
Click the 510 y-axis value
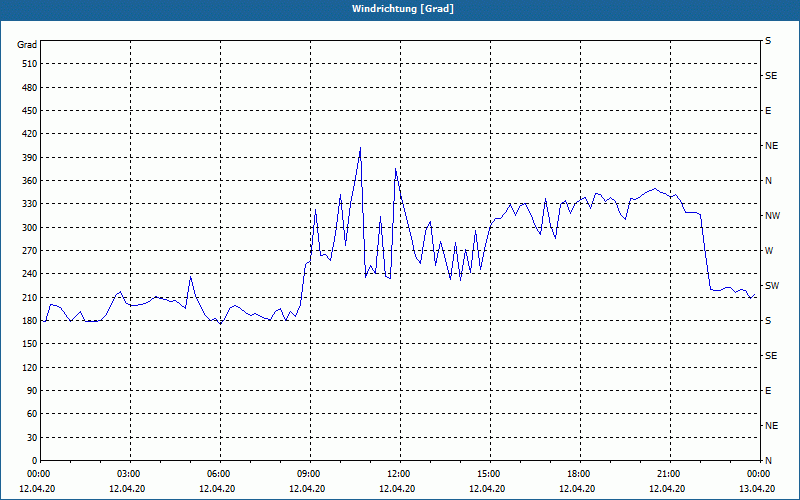click(x=30, y=64)
